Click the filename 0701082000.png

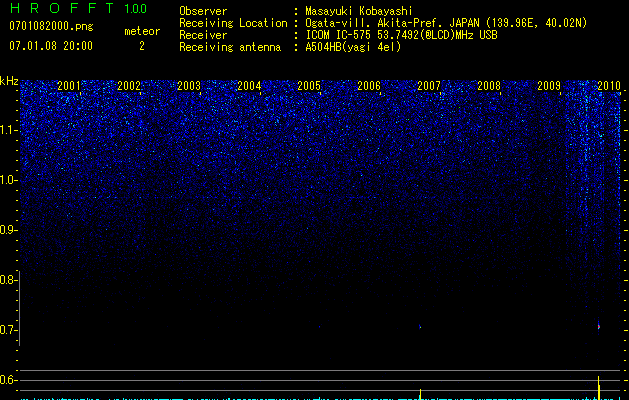tap(51, 26)
